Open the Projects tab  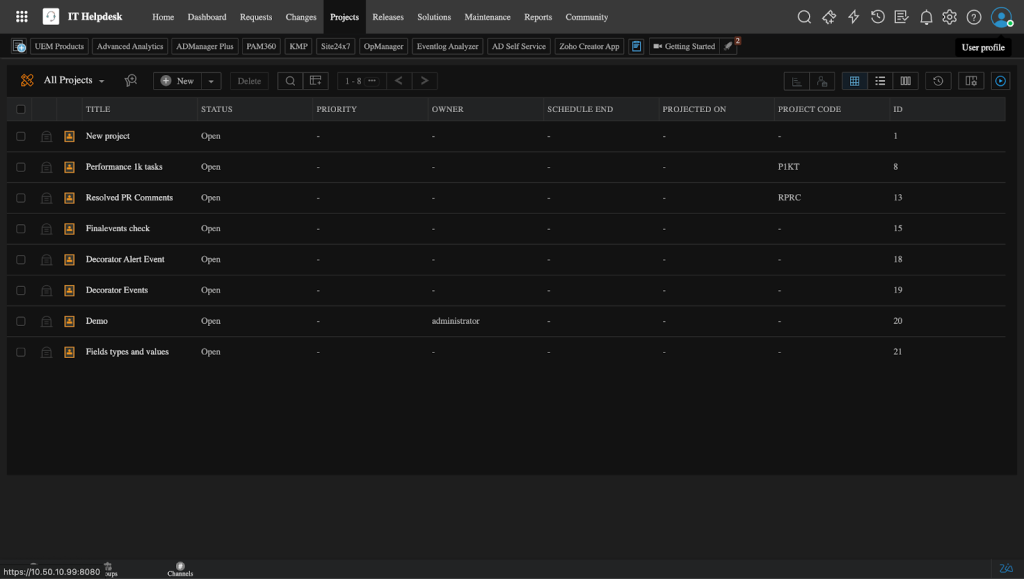click(x=344, y=17)
